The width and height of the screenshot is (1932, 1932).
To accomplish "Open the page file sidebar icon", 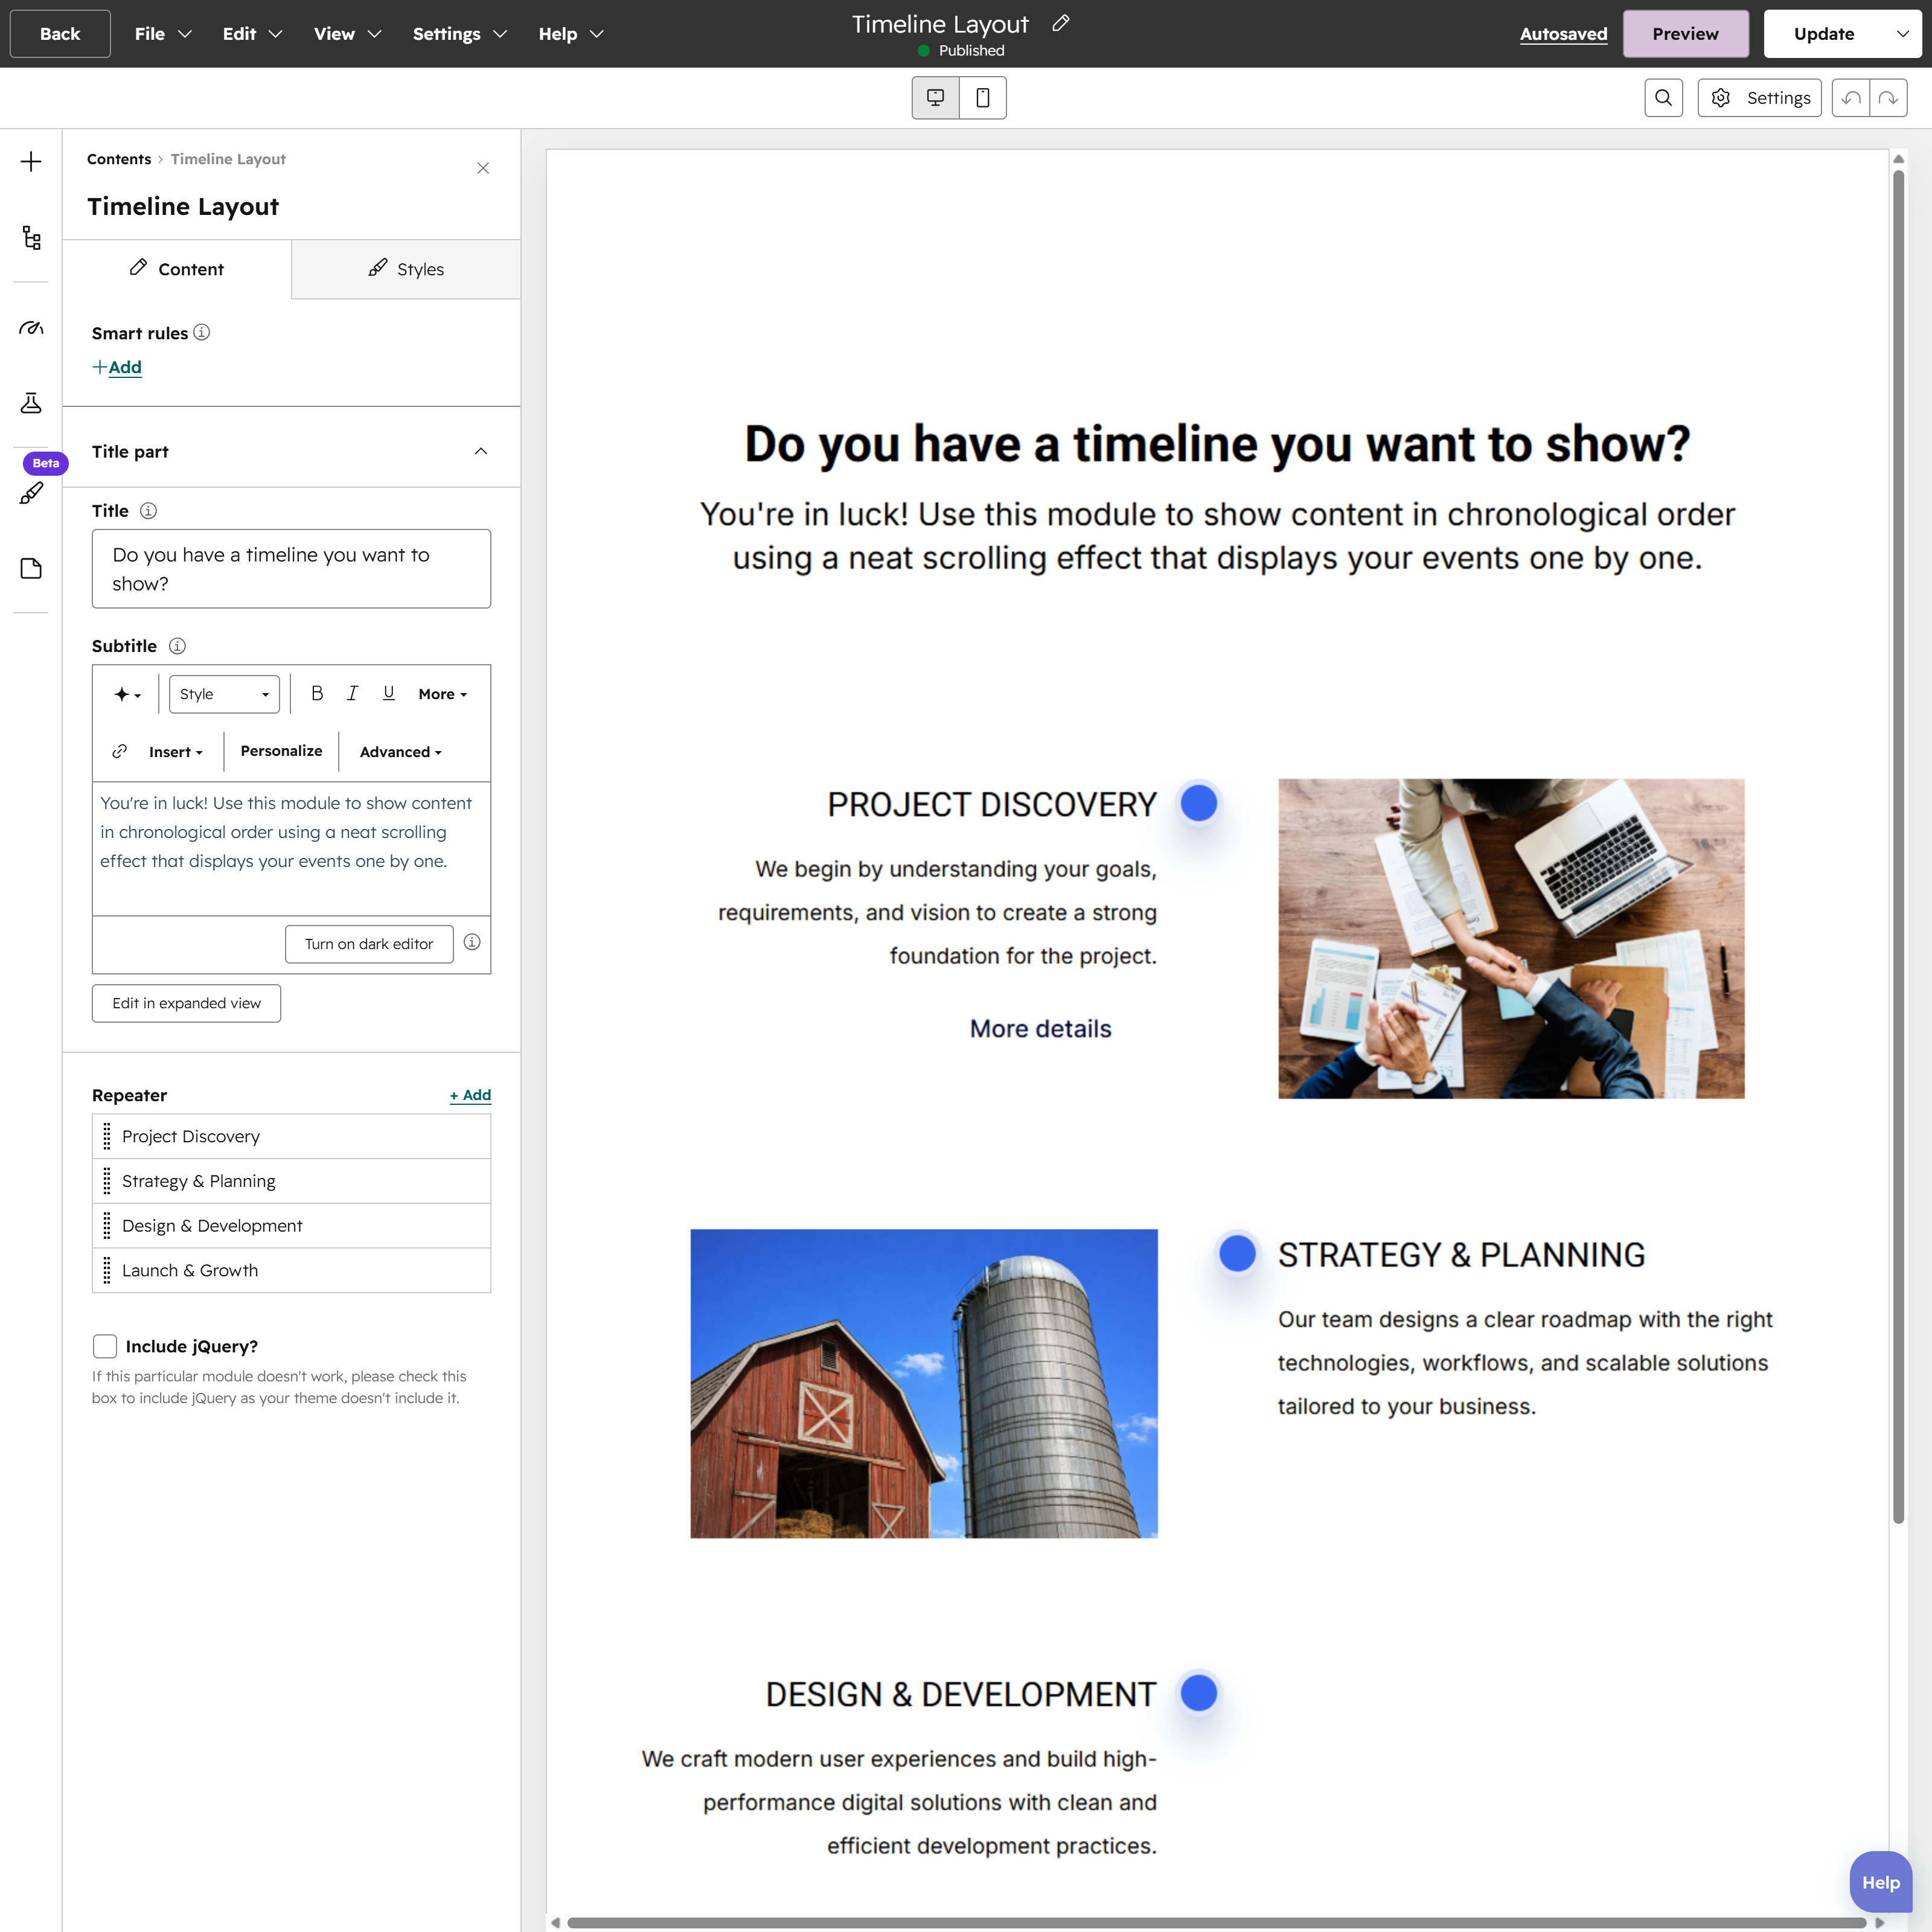I will click(31, 568).
